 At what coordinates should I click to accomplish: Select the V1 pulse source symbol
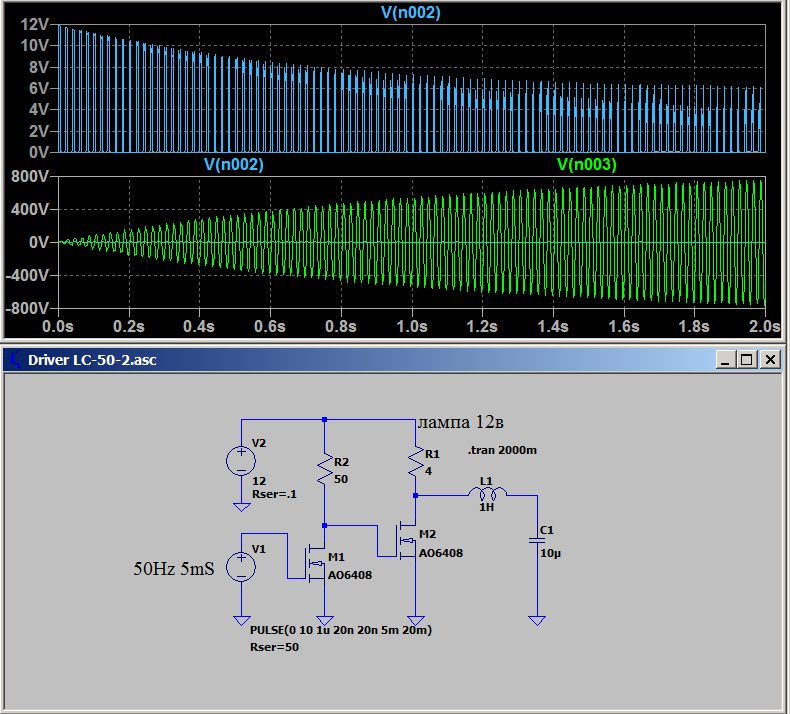click(241, 567)
